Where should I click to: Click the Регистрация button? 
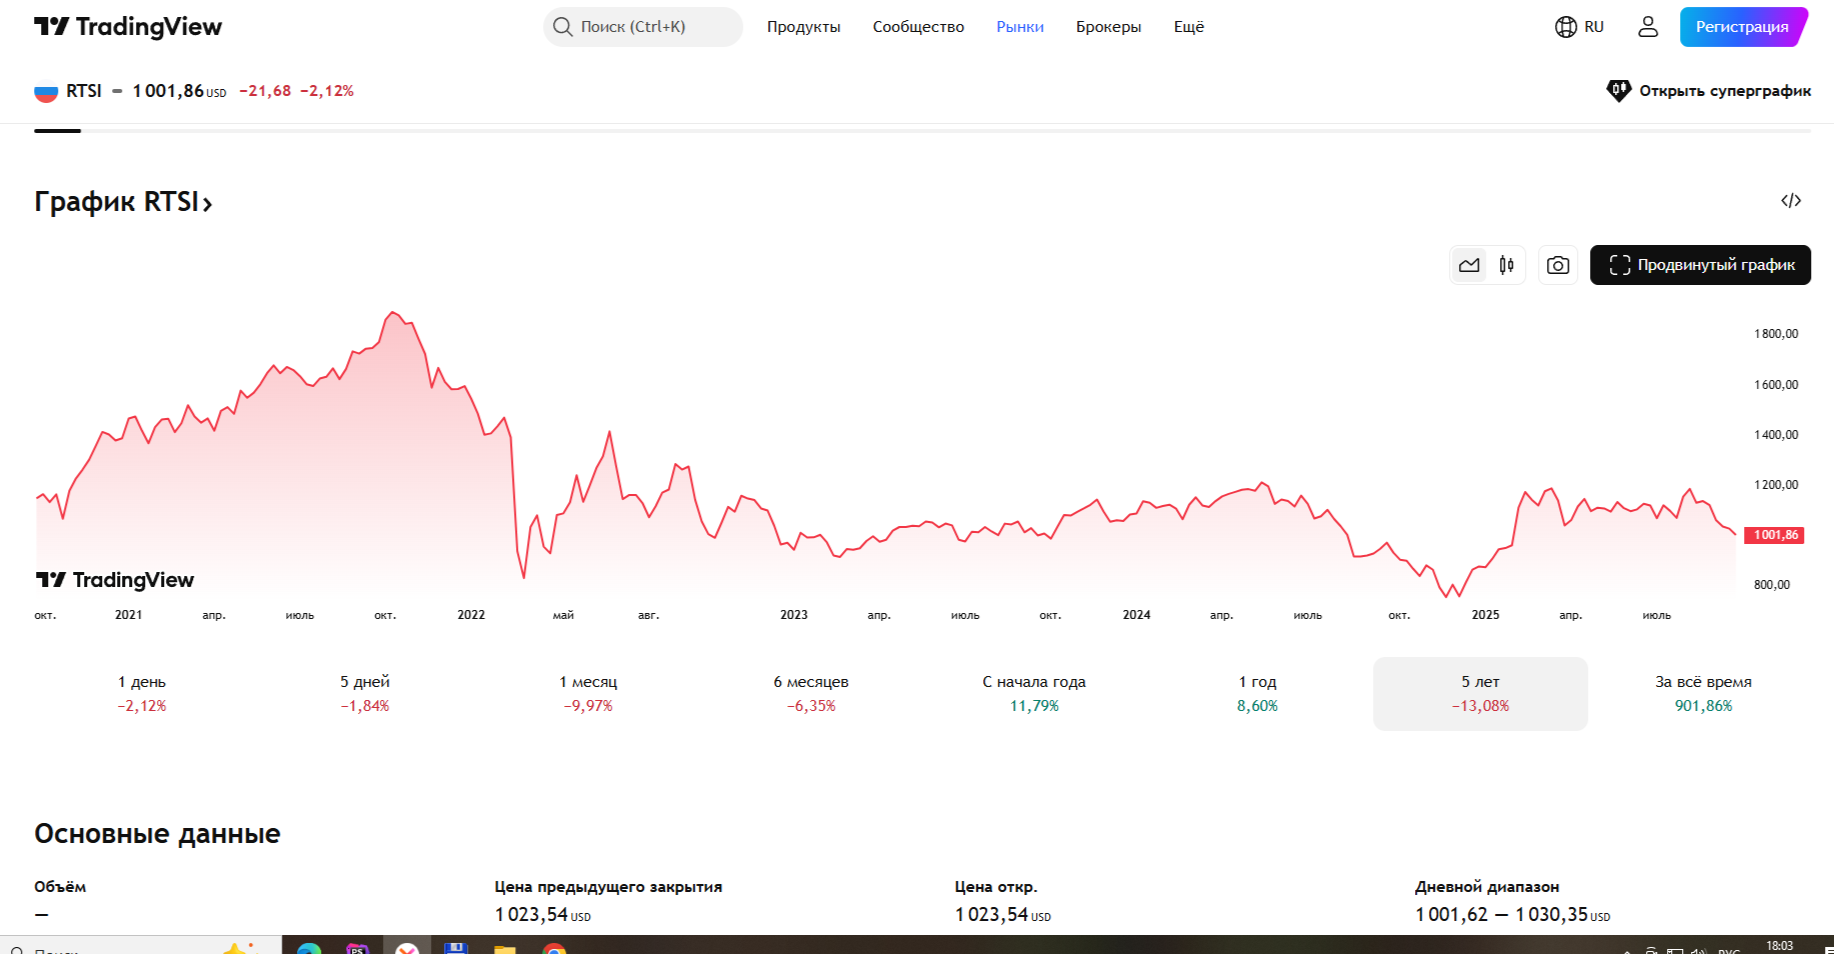click(1742, 27)
